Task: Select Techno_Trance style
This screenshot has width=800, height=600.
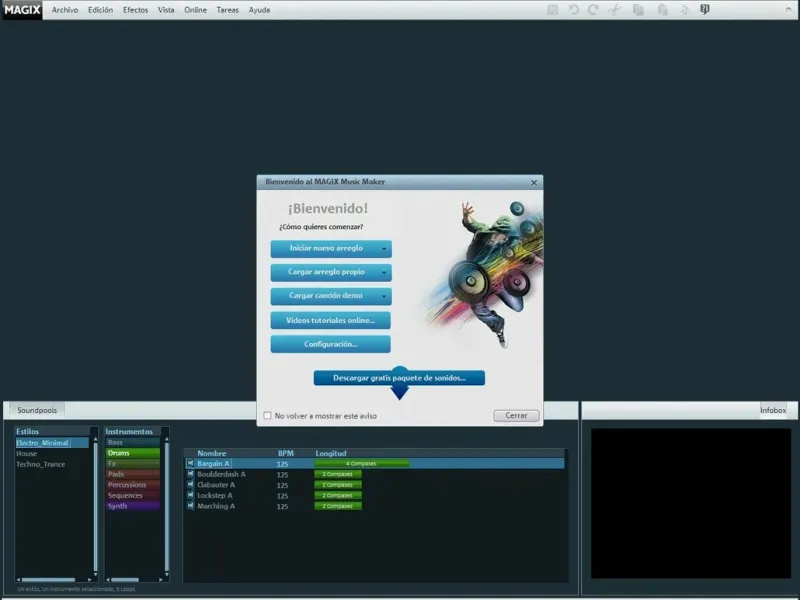Action: click(x=40, y=464)
